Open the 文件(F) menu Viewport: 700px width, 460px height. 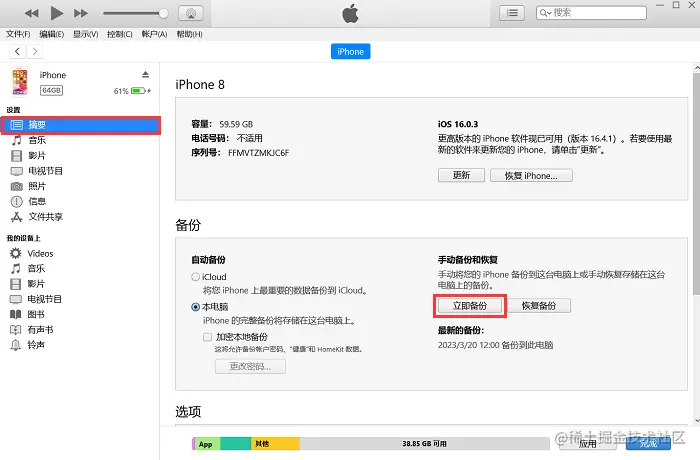tap(18, 34)
